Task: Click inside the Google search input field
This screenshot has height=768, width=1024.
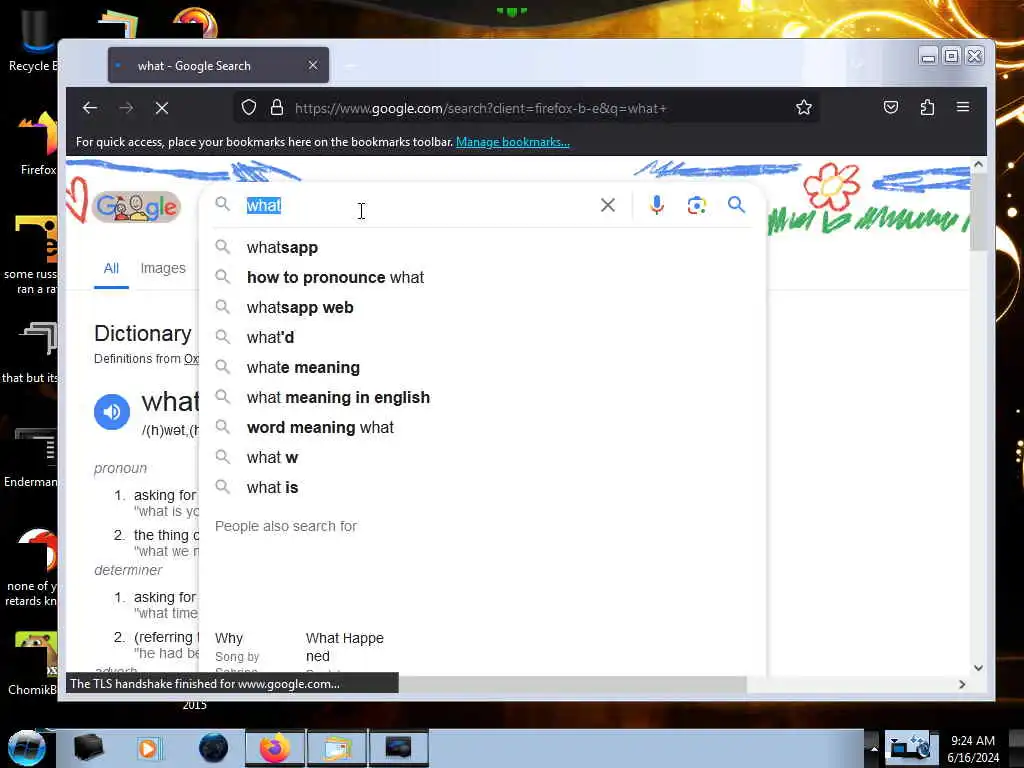Action: 418,206
